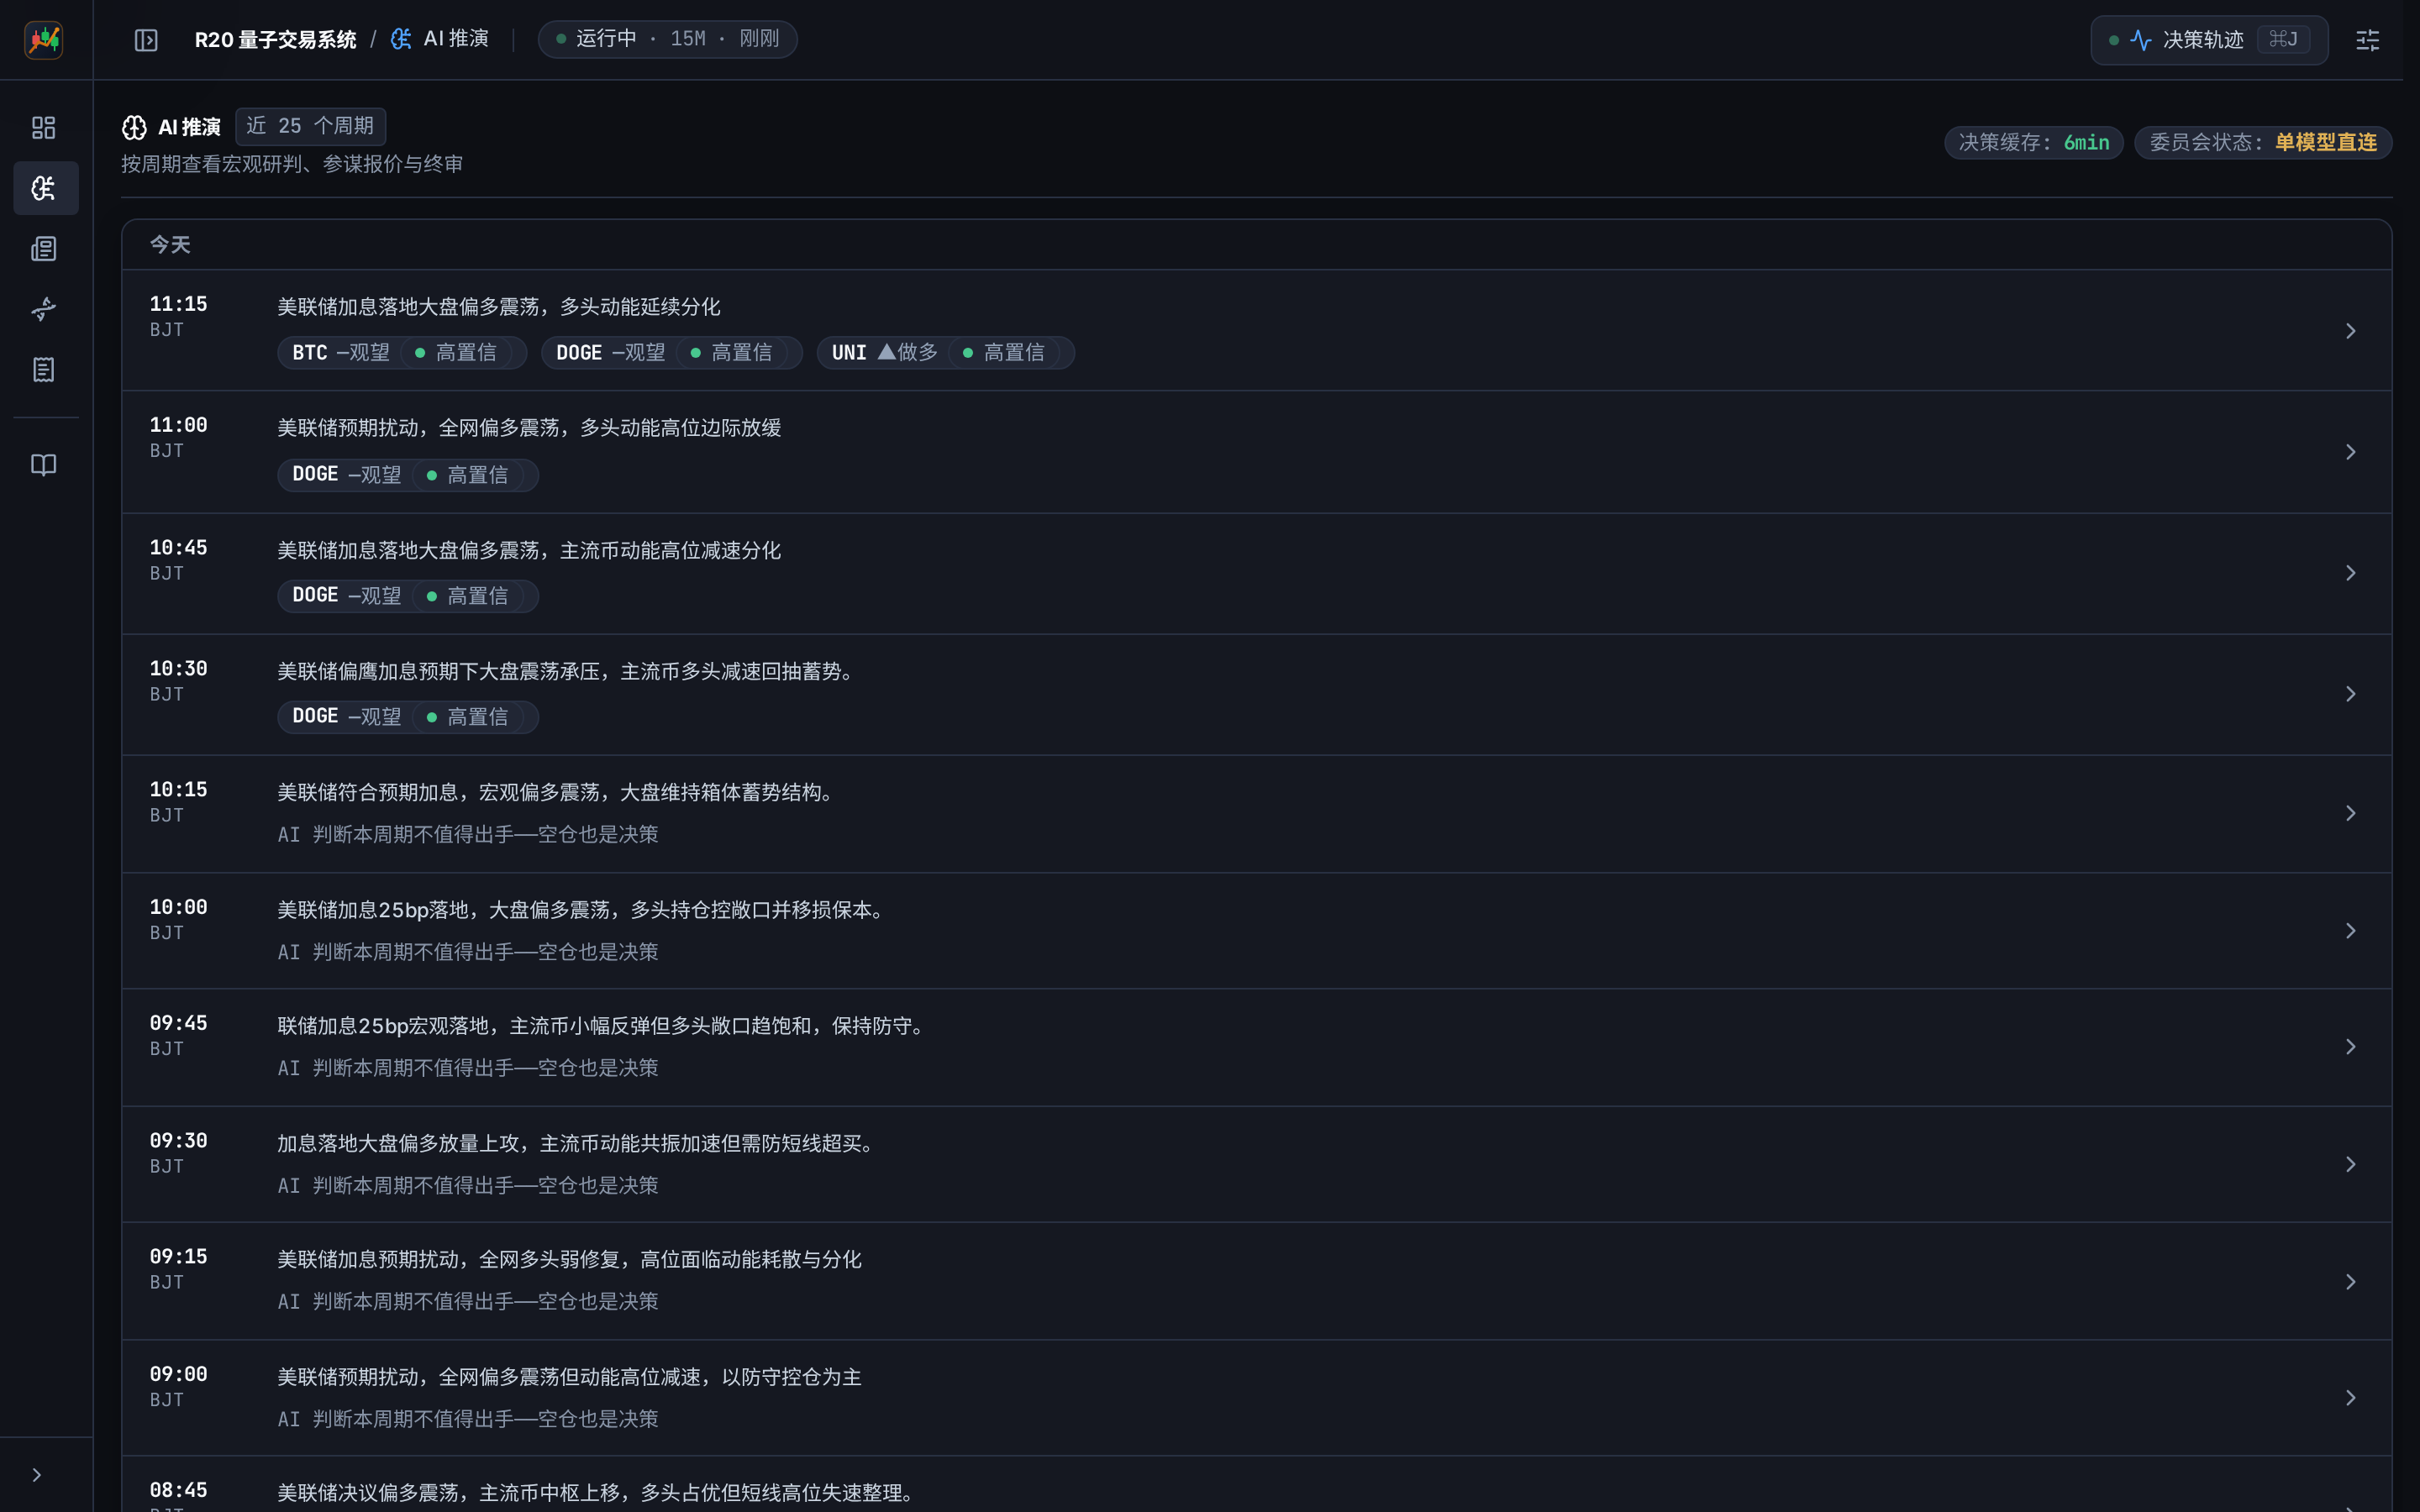Image resolution: width=2420 pixels, height=1512 pixels.
Task: Open the receipt log icon in sidebar
Action: tap(44, 370)
